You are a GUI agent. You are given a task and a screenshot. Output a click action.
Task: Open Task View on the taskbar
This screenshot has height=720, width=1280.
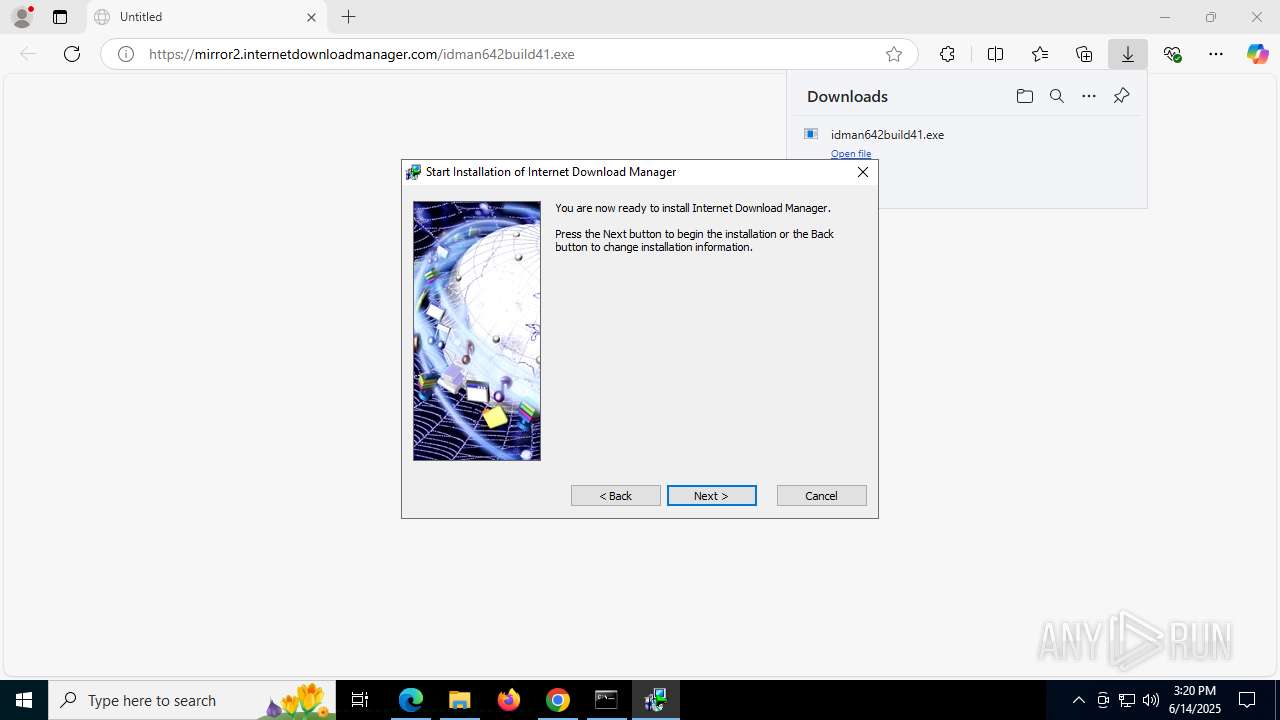click(x=360, y=700)
